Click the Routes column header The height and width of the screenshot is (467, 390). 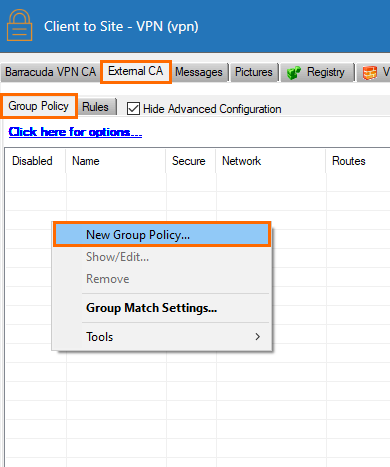tap(358, 161)
